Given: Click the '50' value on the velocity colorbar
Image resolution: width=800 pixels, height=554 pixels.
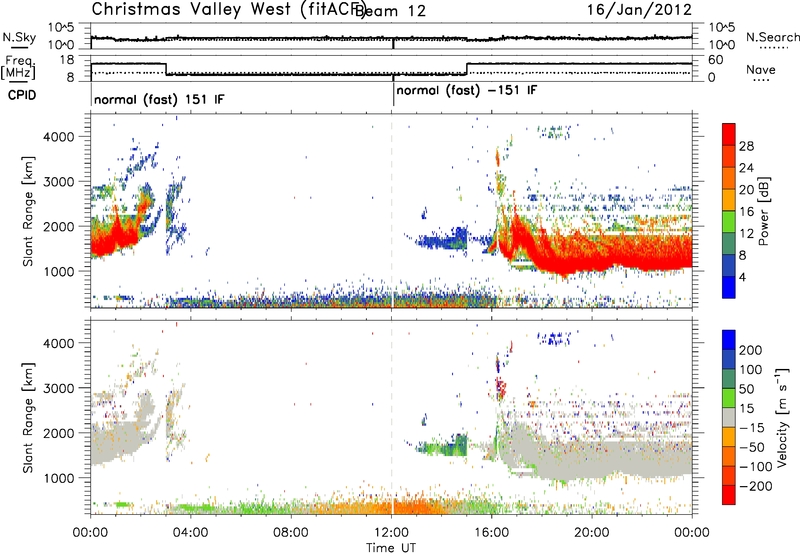Looking at the screenshot, I should pos(747,389).
